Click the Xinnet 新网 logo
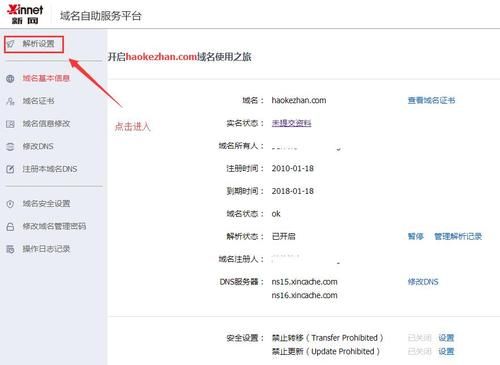 point(25,14)
